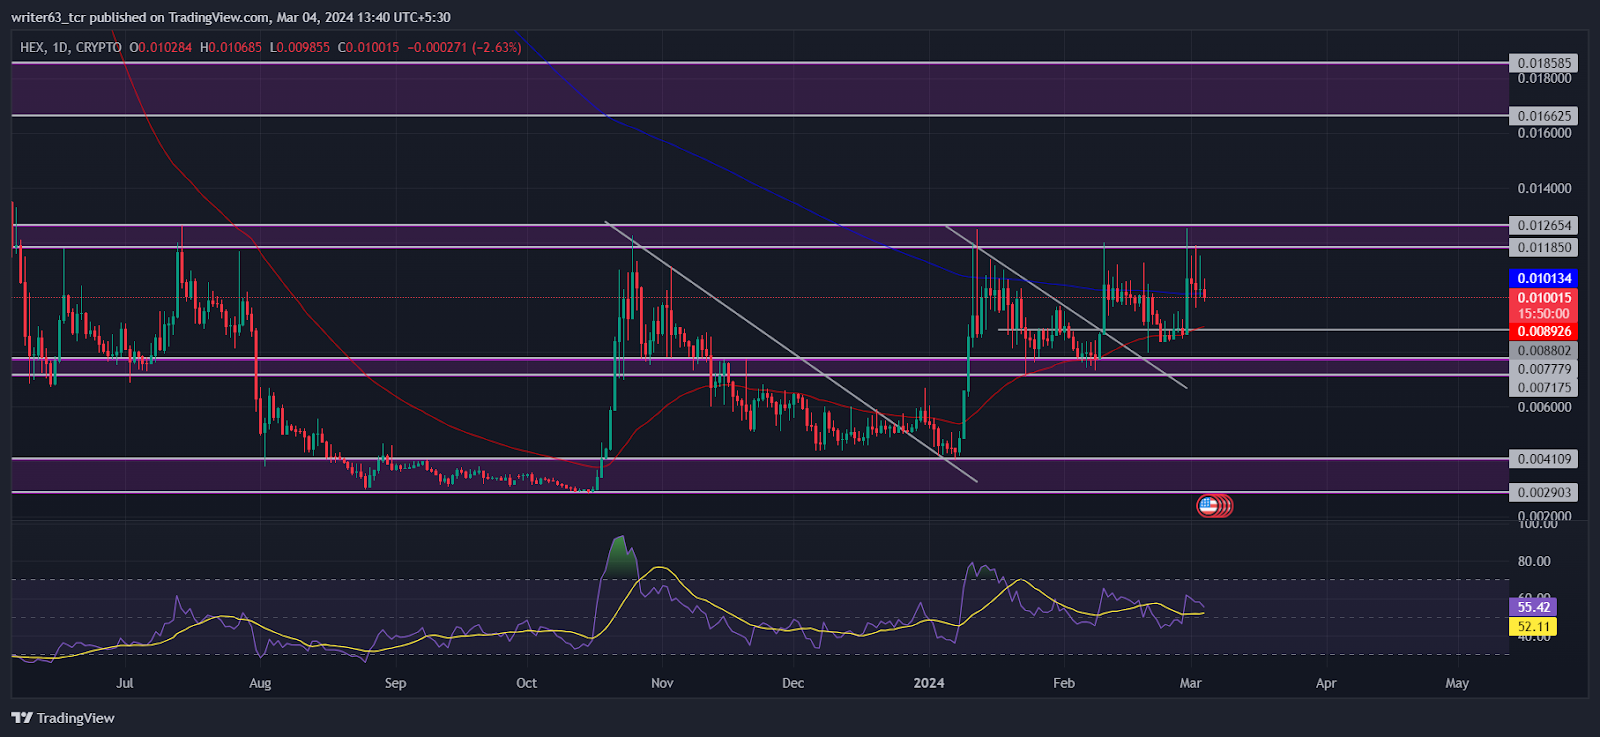
Task: Click the Dec label on the time axis
Action: [x=793, y=683]
